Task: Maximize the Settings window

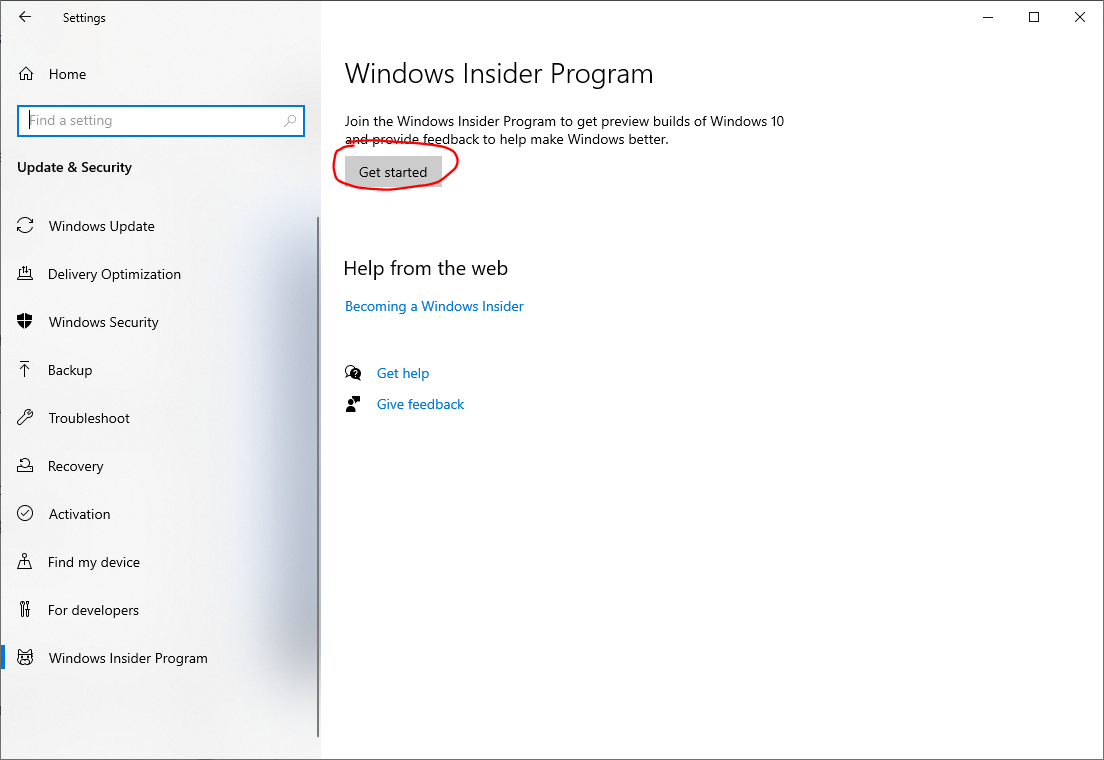Action: pos(1034,17)
